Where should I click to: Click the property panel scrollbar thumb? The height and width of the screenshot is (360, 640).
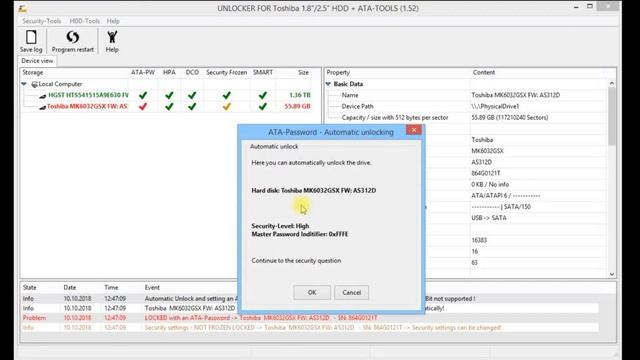611,116
